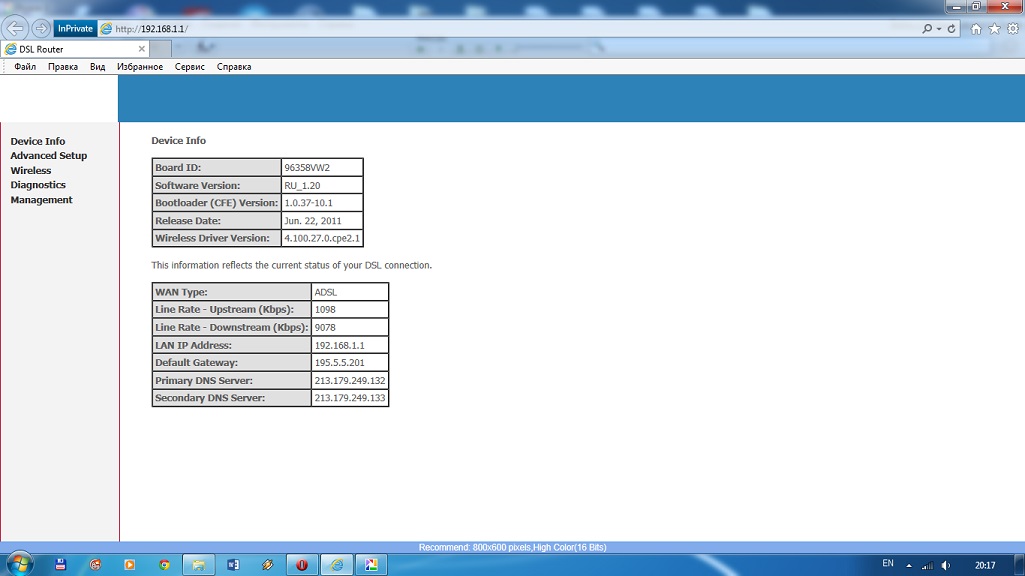
Task: Click the upstream line rate 1098
Action: click(x=325, y=310)
